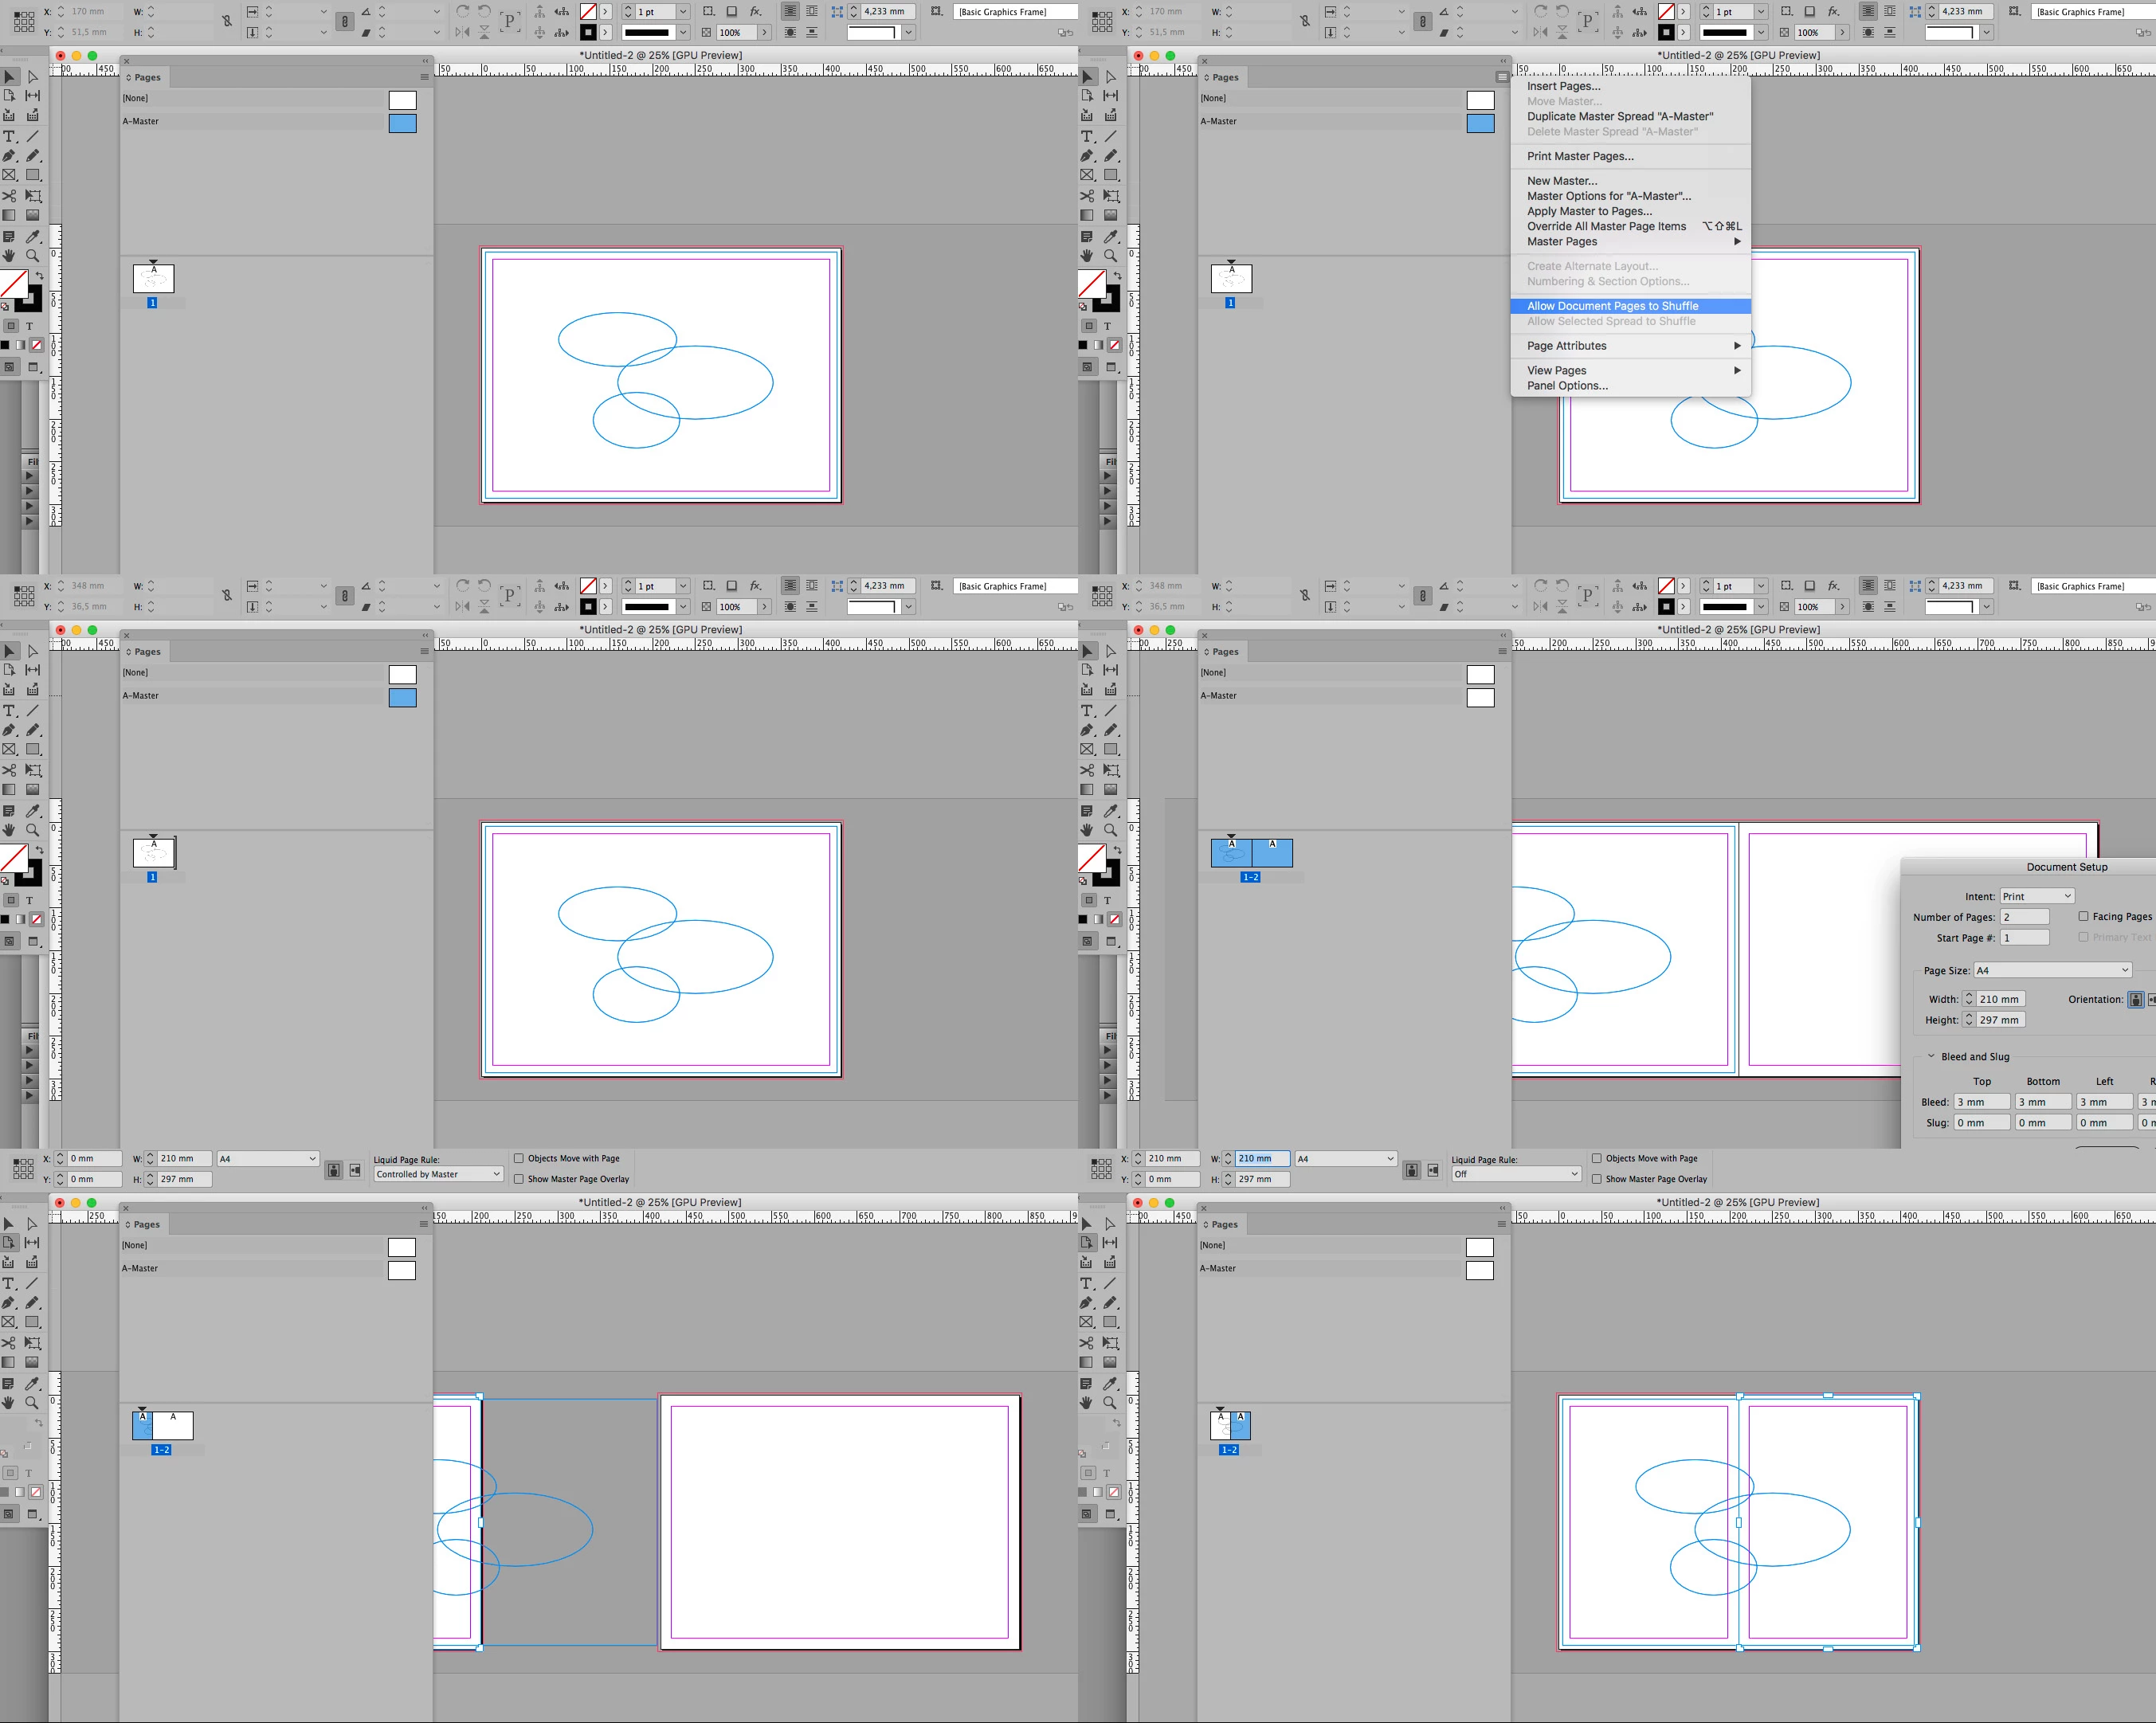Toggle Show Master Page Overlay beside Off rule
The width and height of the screenshot is (2156, 1723).
click(x=1597, y=1179)
